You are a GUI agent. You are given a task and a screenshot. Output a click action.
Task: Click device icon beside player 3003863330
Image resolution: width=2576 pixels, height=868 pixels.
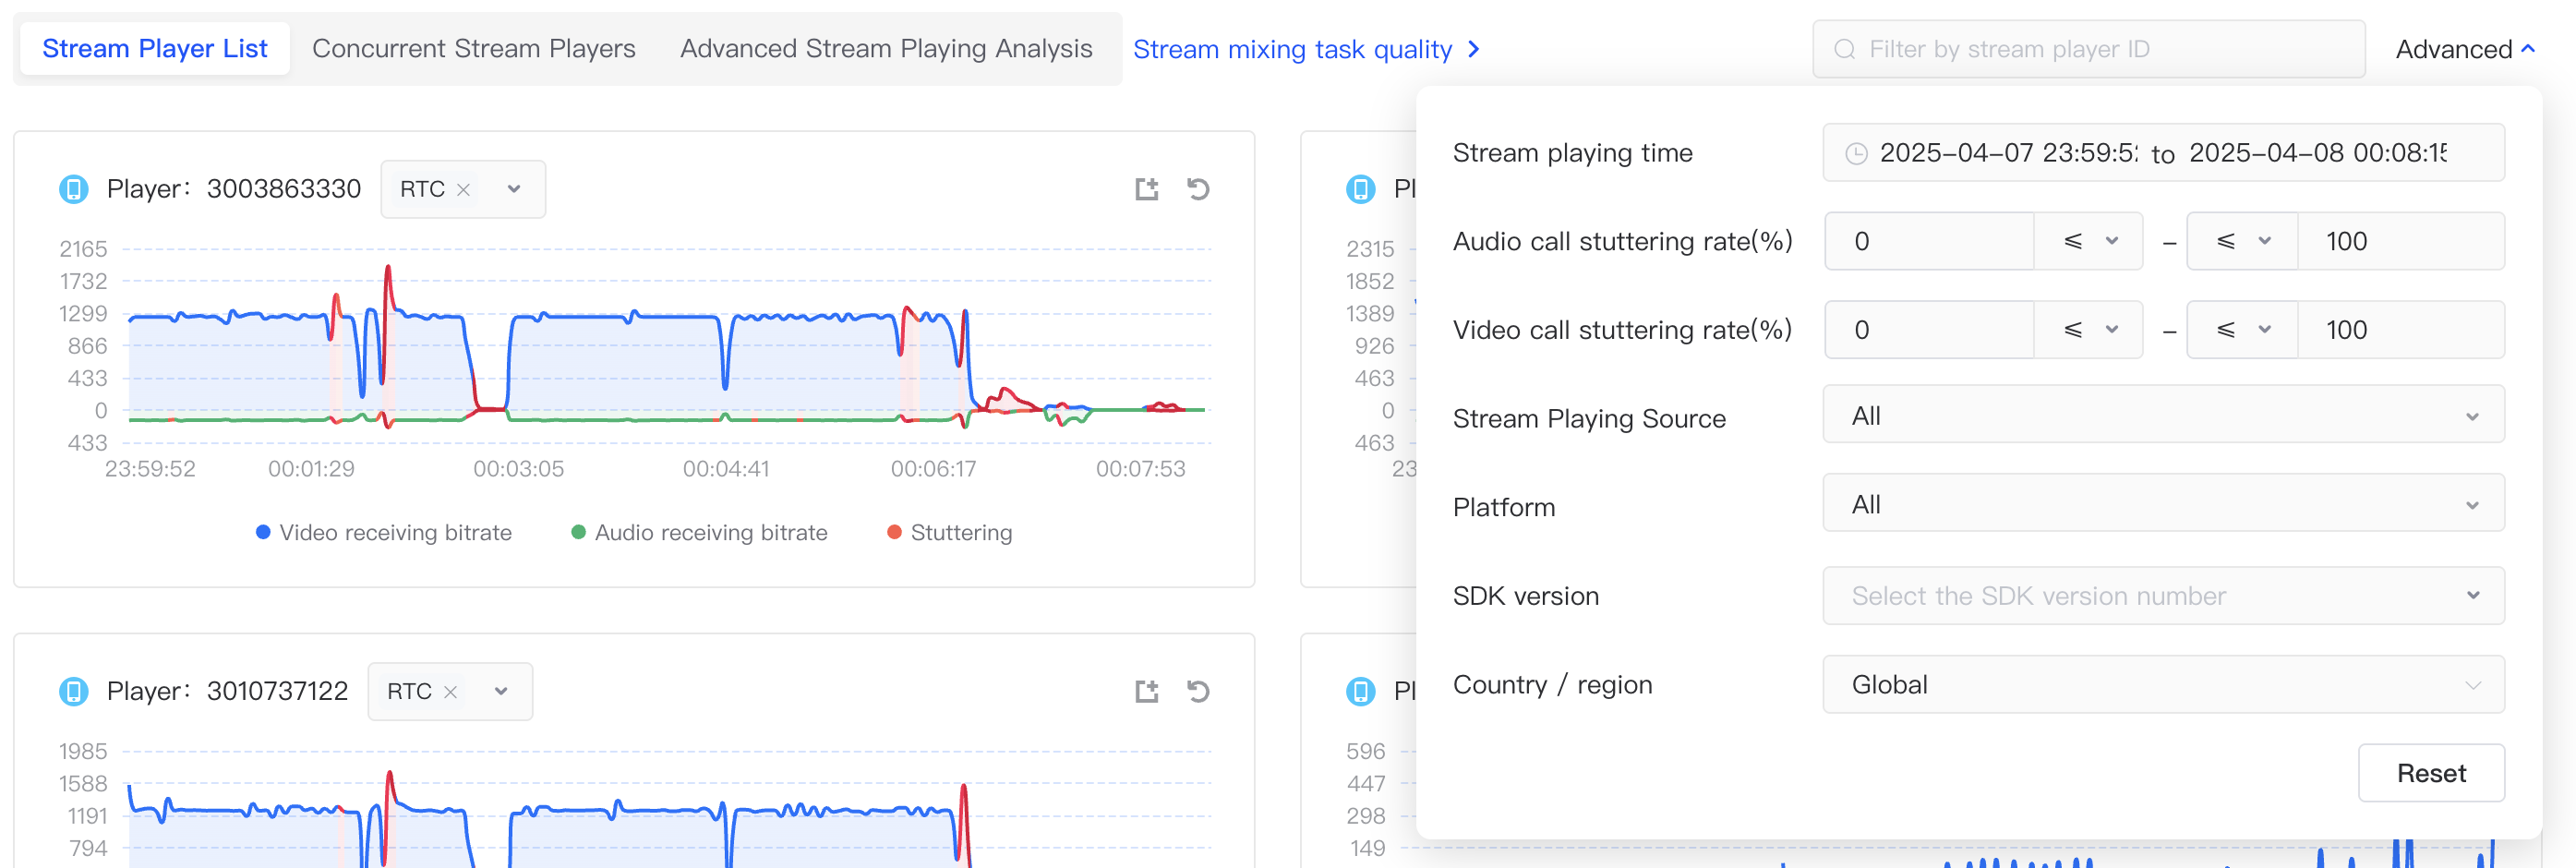click(74, 189)
